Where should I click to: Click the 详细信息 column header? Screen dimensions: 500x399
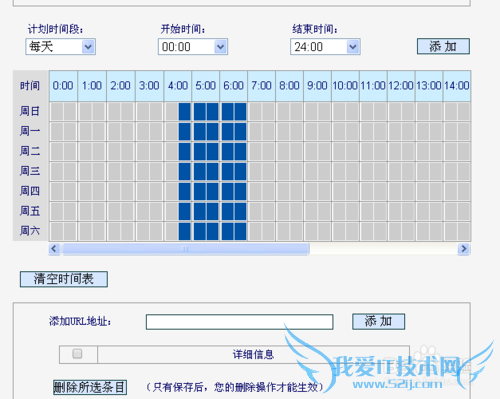253,354
